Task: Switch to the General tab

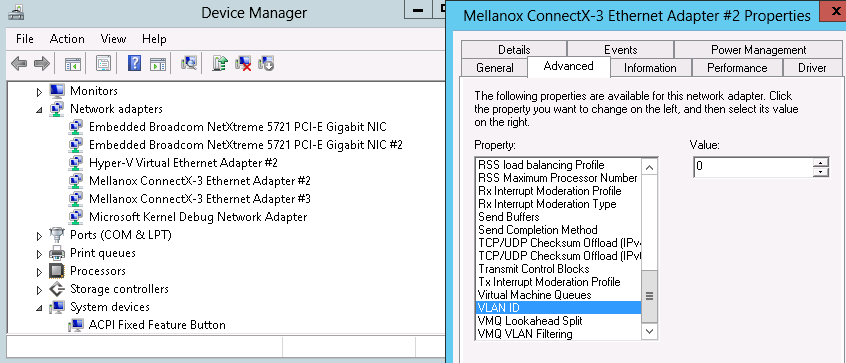Action: point(495,68)
